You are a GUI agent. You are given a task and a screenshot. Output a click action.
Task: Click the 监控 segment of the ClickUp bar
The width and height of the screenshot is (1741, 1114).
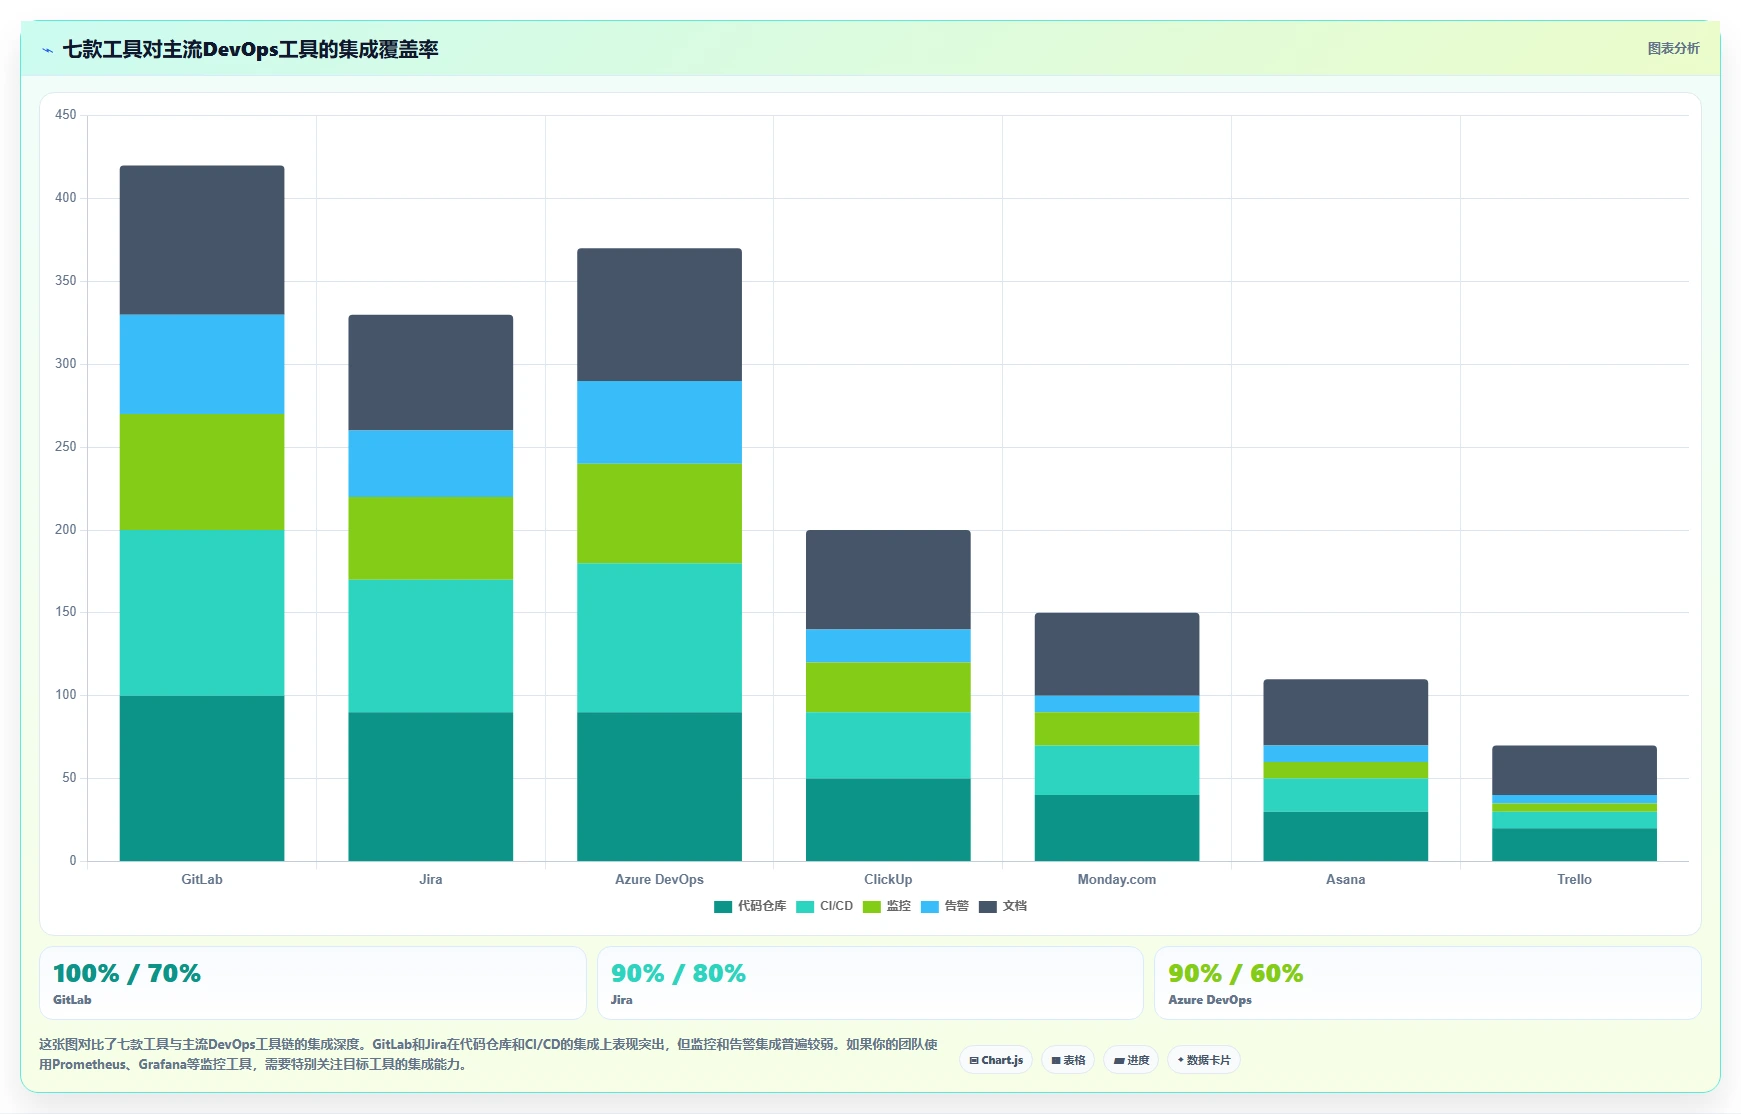click(x=888, y=687)
